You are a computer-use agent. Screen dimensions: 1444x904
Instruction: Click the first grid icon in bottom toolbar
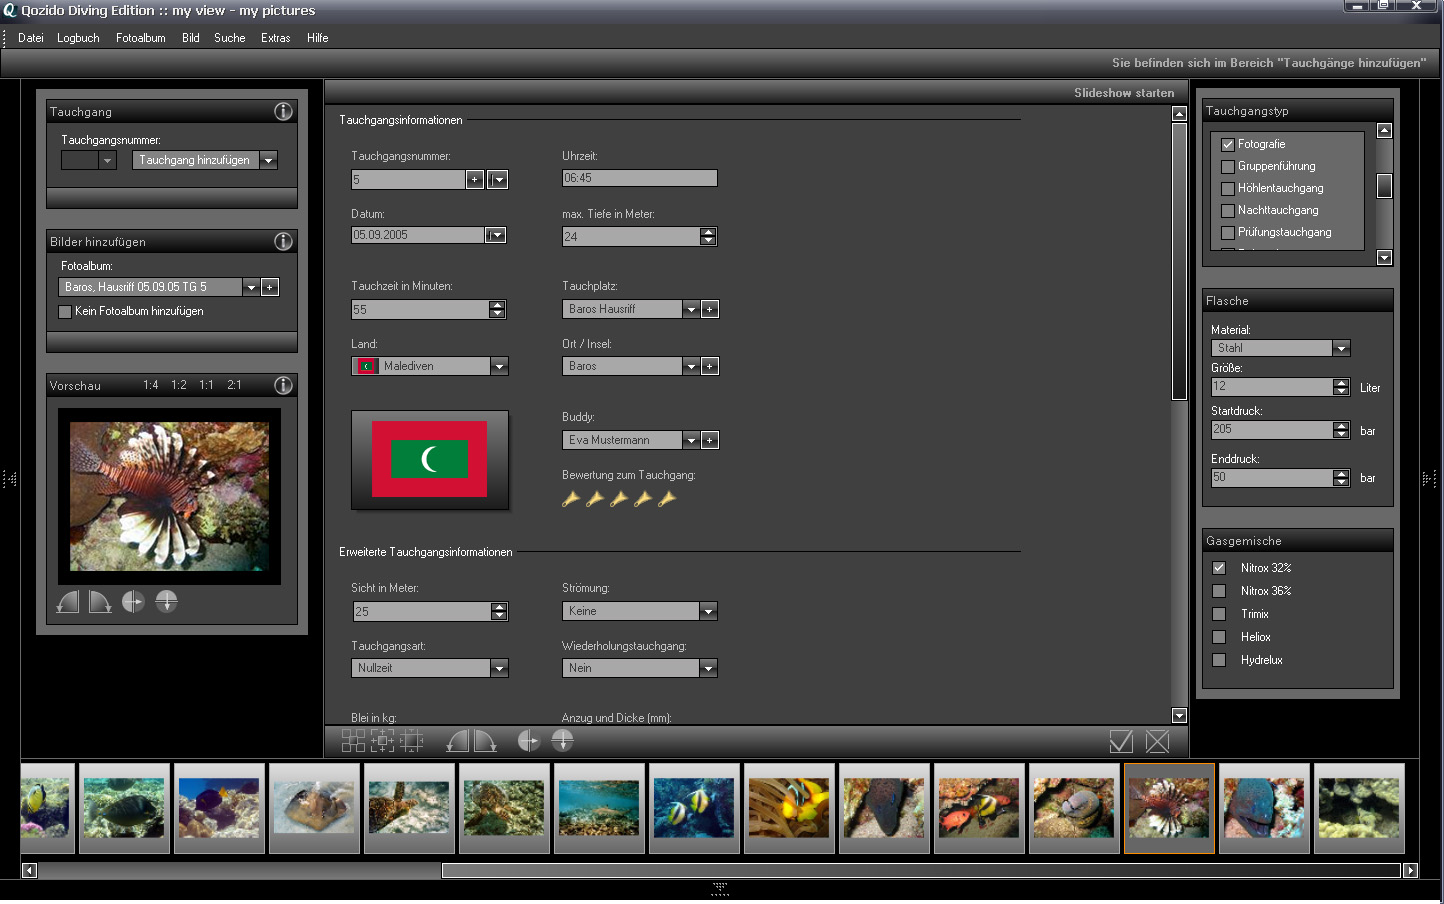point(353,741)
